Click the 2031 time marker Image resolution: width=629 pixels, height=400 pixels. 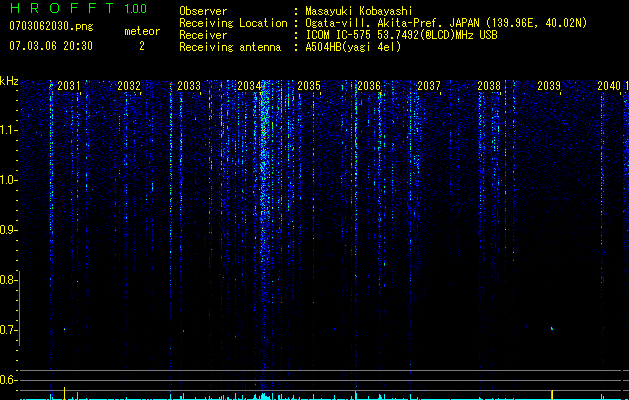(69, 86)
